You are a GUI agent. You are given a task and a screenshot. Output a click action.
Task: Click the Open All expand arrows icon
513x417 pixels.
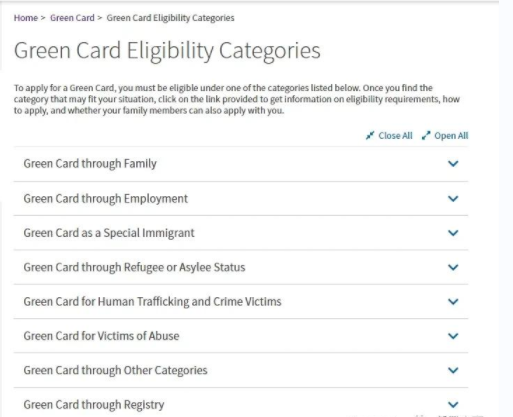coord(426,136)
